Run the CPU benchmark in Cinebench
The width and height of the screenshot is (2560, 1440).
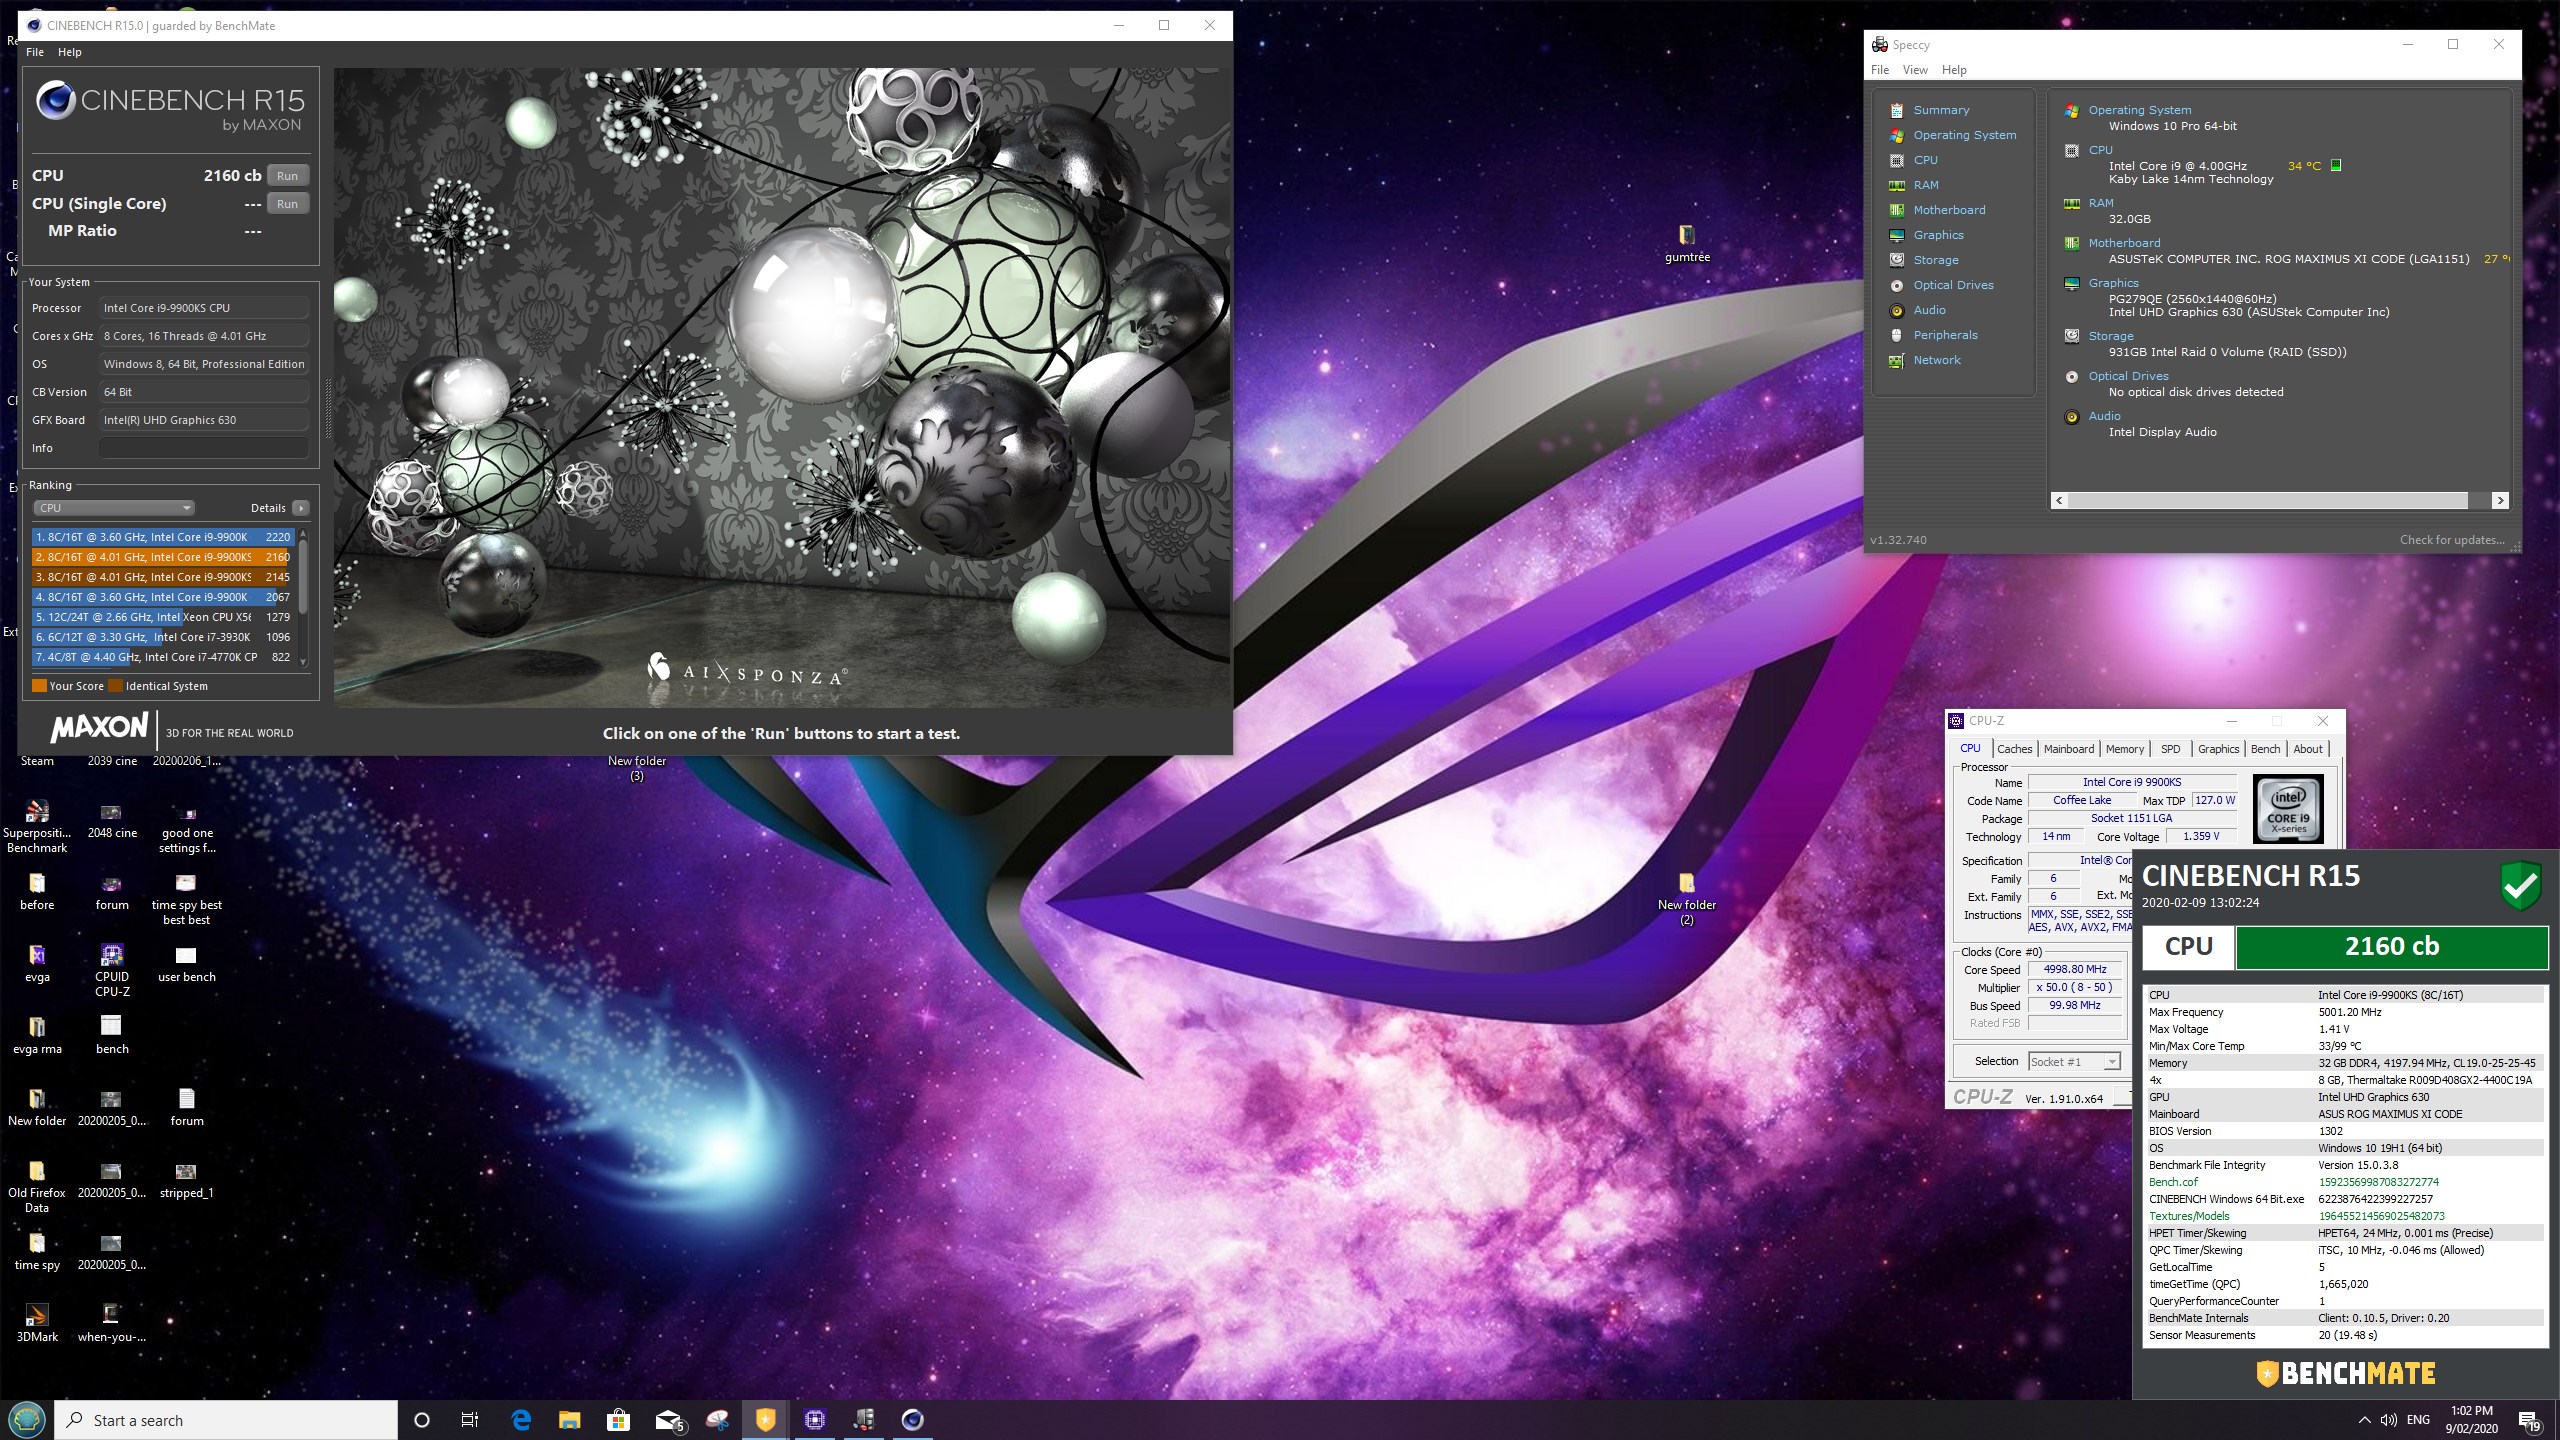(287, 176)
